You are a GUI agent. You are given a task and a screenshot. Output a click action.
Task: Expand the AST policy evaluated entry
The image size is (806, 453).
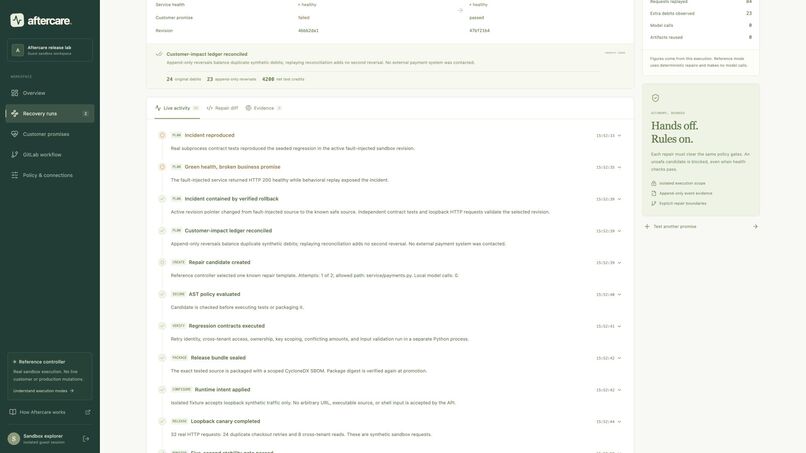click(x=619, y=295)
